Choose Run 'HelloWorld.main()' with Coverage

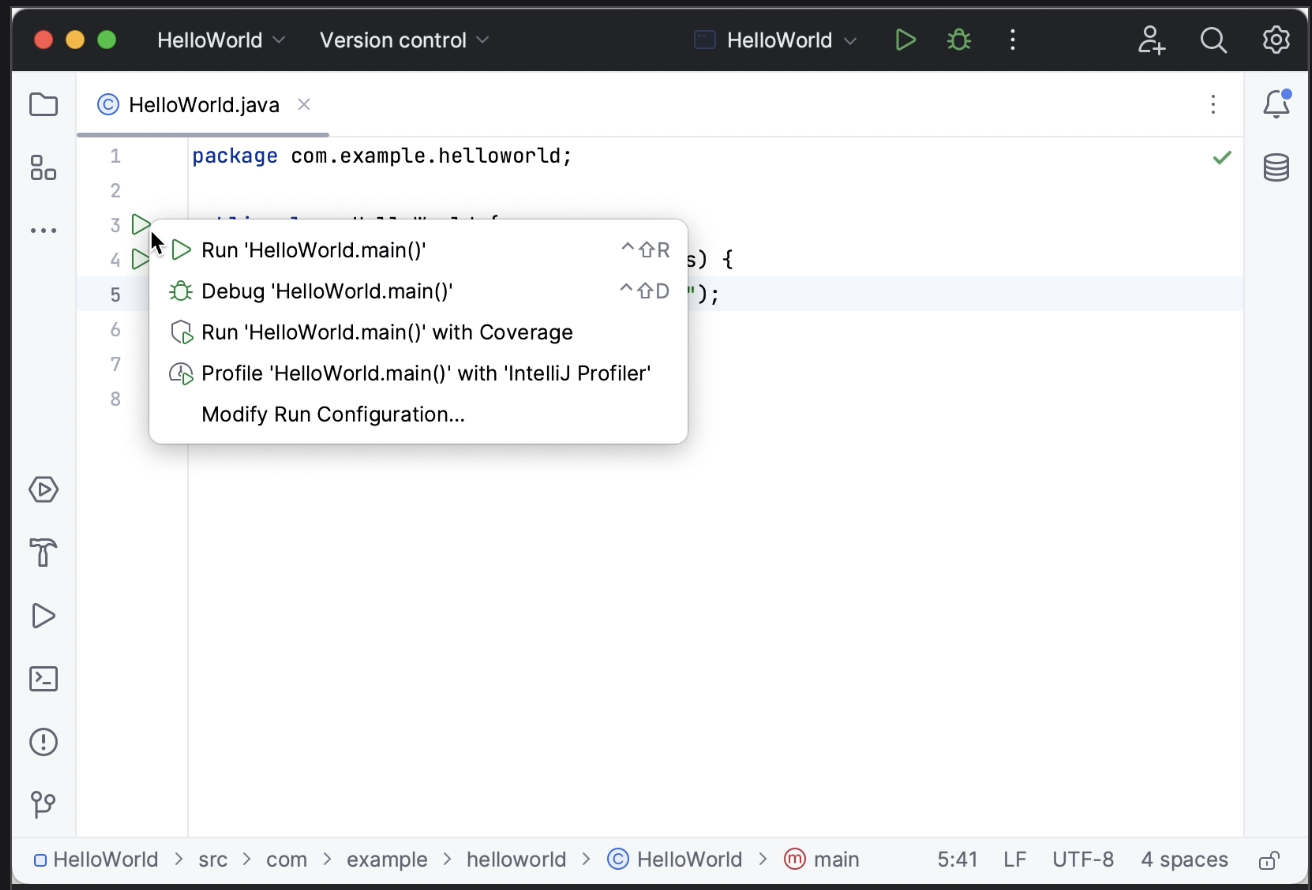pos(418,332)
